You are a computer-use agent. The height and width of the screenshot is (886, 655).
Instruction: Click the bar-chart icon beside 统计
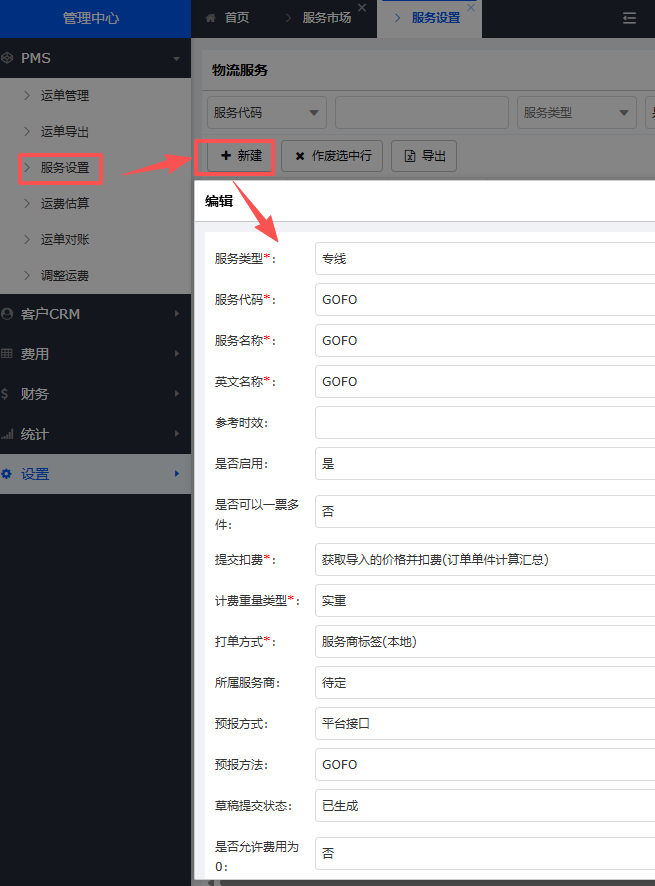[8, 434]
